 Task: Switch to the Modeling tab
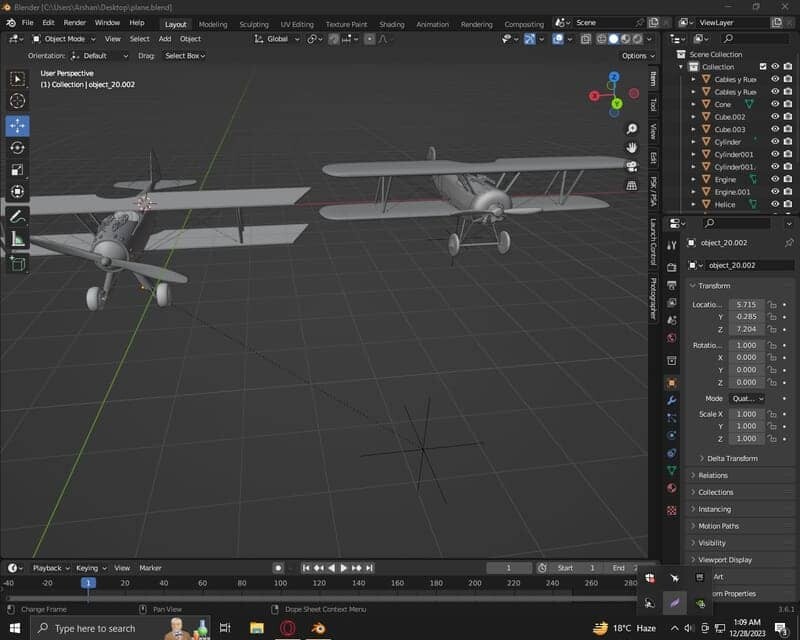[213, 24]
